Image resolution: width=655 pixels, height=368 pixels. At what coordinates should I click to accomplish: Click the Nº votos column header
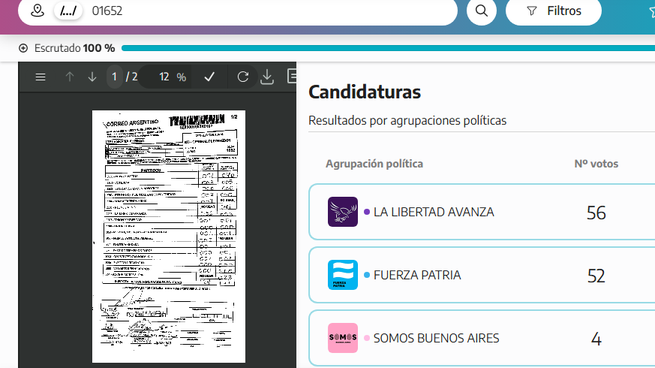click(x=596, y=164)
